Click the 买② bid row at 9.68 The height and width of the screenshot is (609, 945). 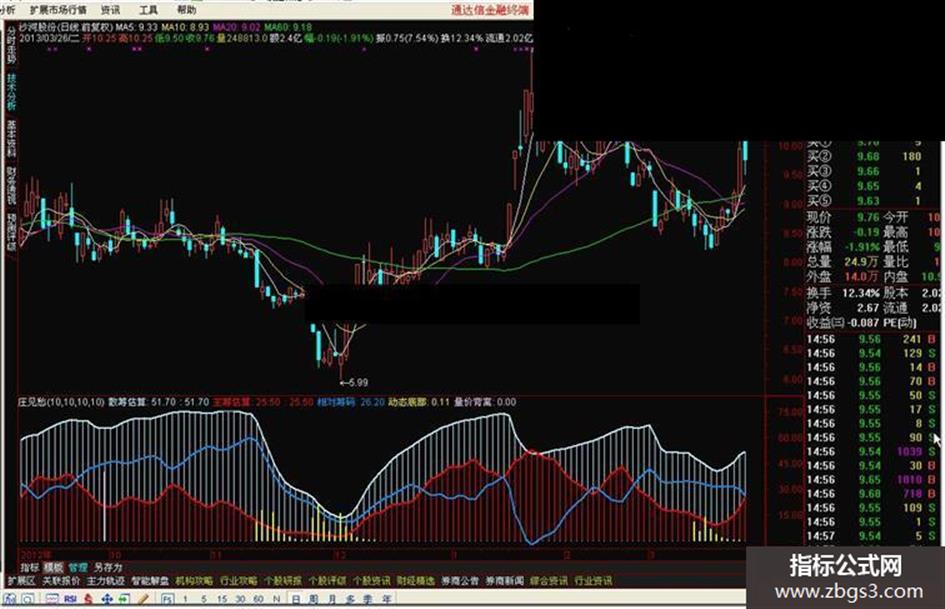[865, 156]
